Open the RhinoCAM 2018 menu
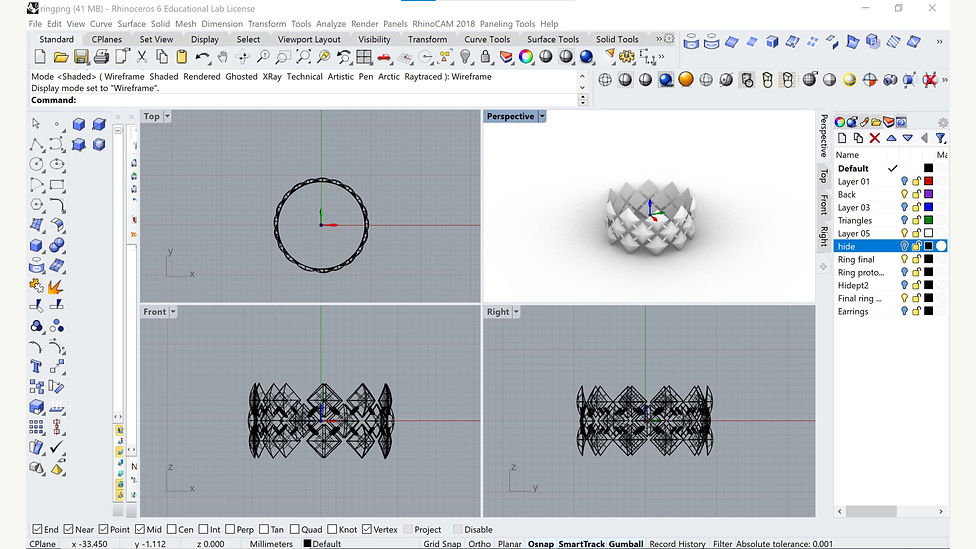Screen dimensions: 976x549 click(443, 24)
